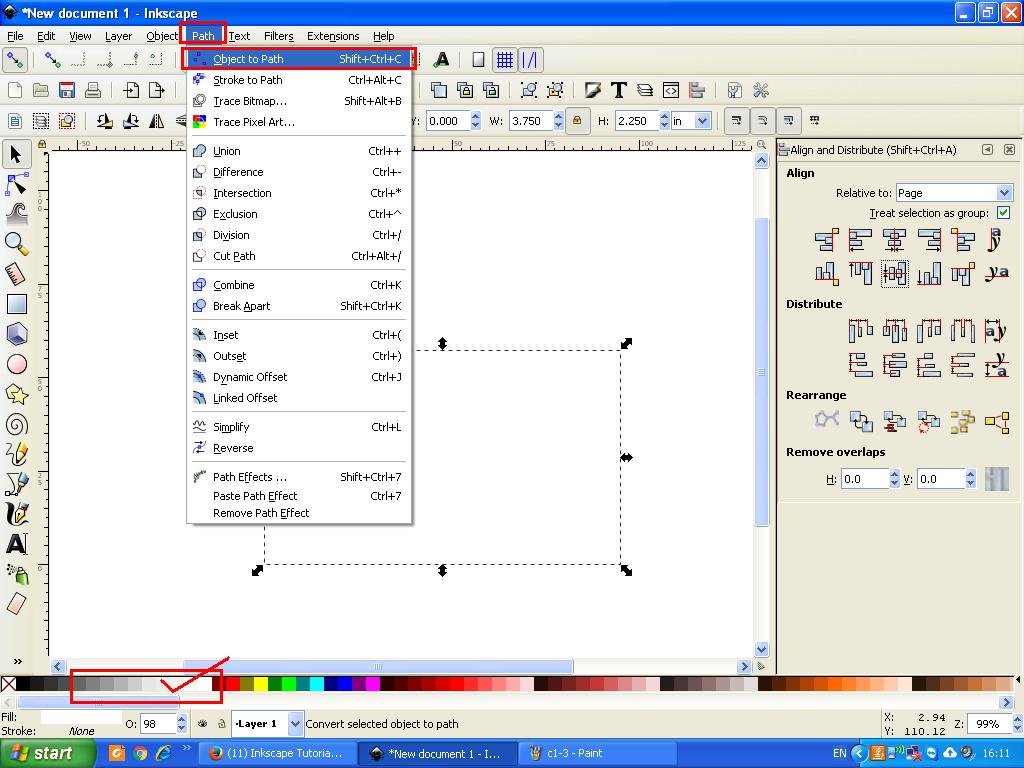Open the Relative to Page dropdown
The height and width of the screenshot is (768, 1024).
[954, 193]
